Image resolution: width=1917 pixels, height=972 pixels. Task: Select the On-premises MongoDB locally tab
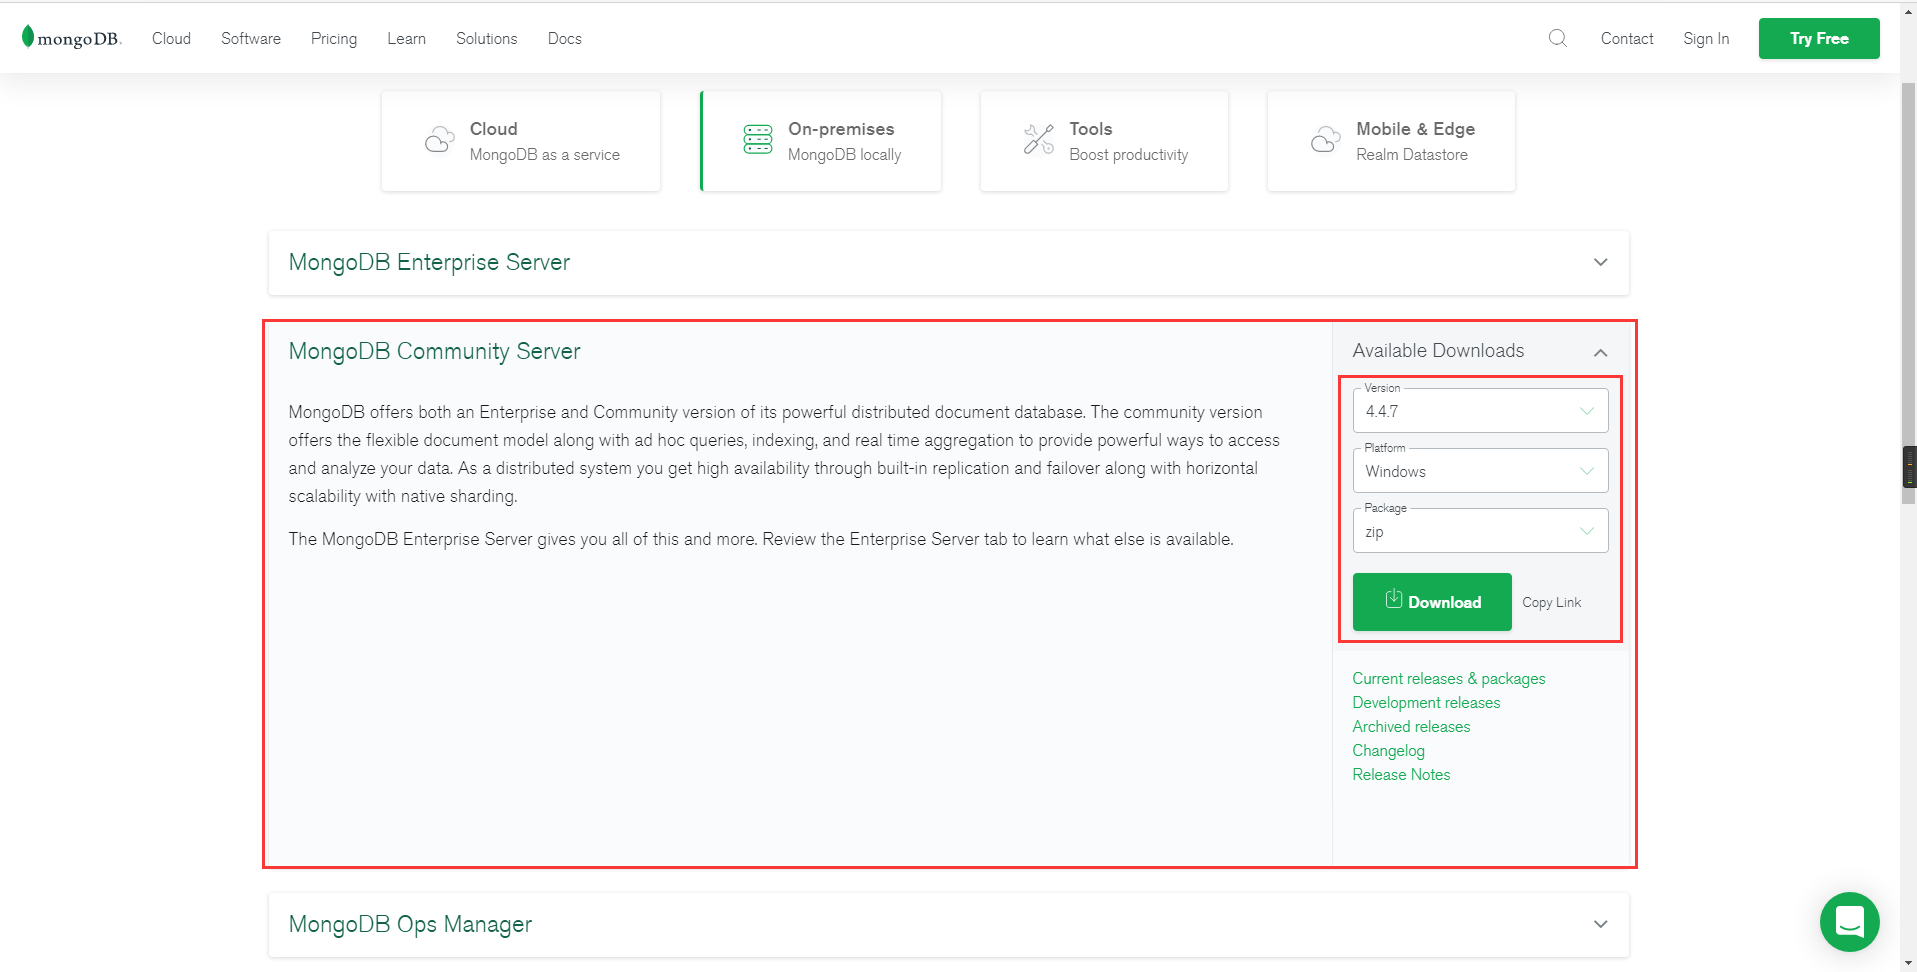(821, 141)
